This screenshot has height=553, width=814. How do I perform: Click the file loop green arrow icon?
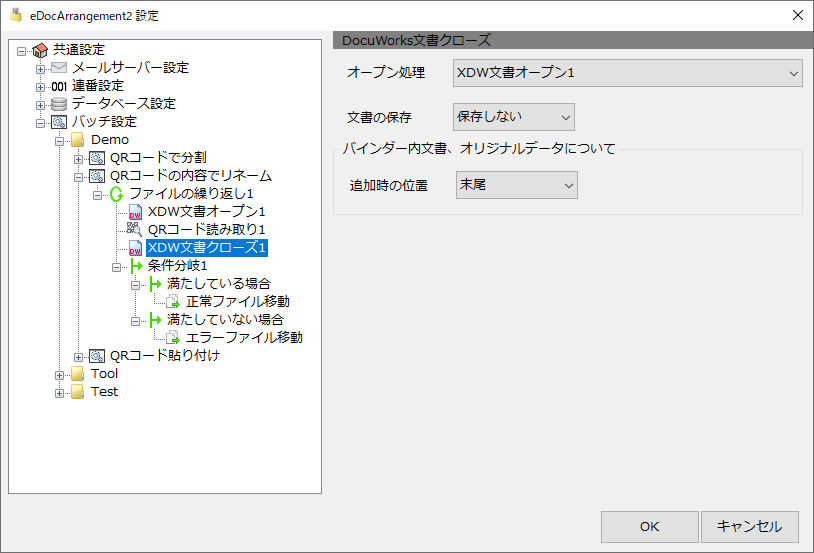[x=116, y=194]
